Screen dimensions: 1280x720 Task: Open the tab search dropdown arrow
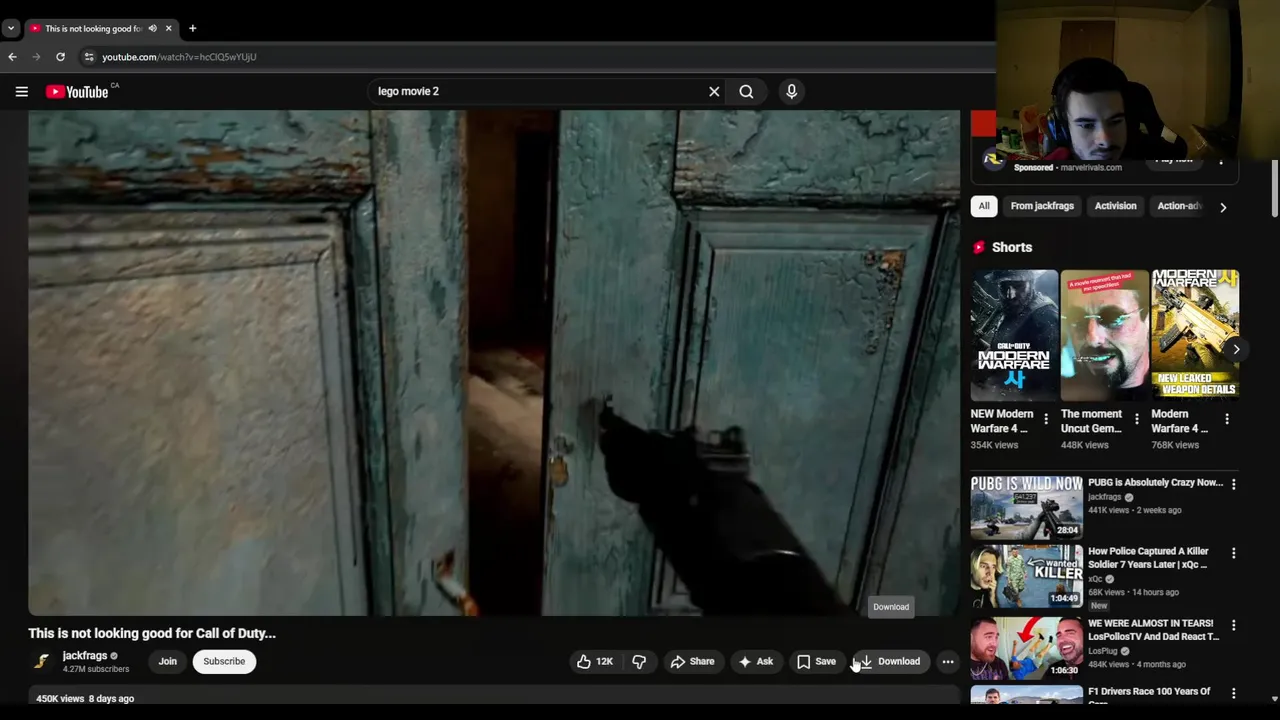pos(10,28)
